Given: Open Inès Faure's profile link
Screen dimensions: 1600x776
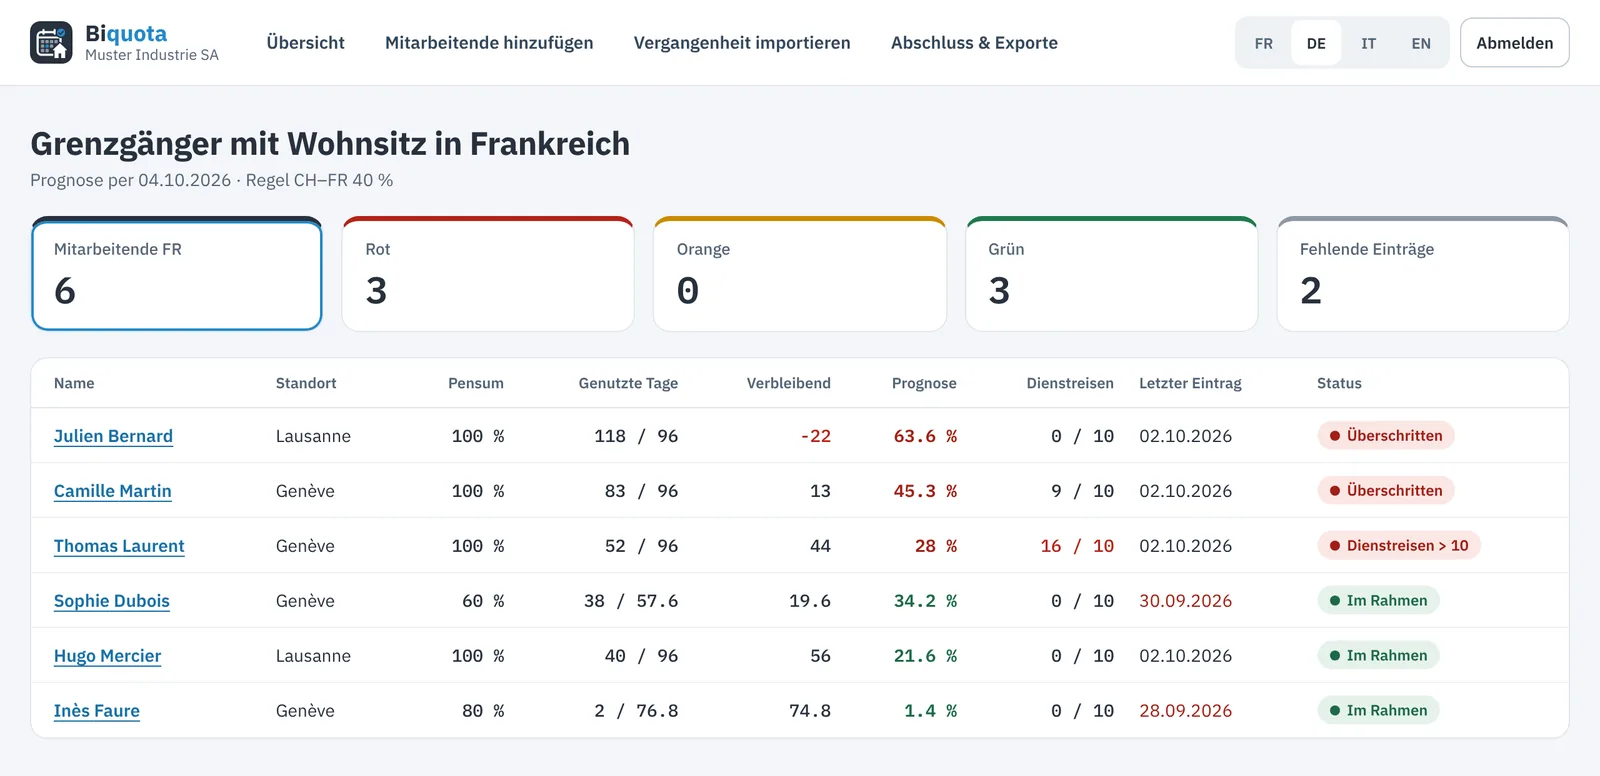Looking at the screenshot, I should (97, 711).
